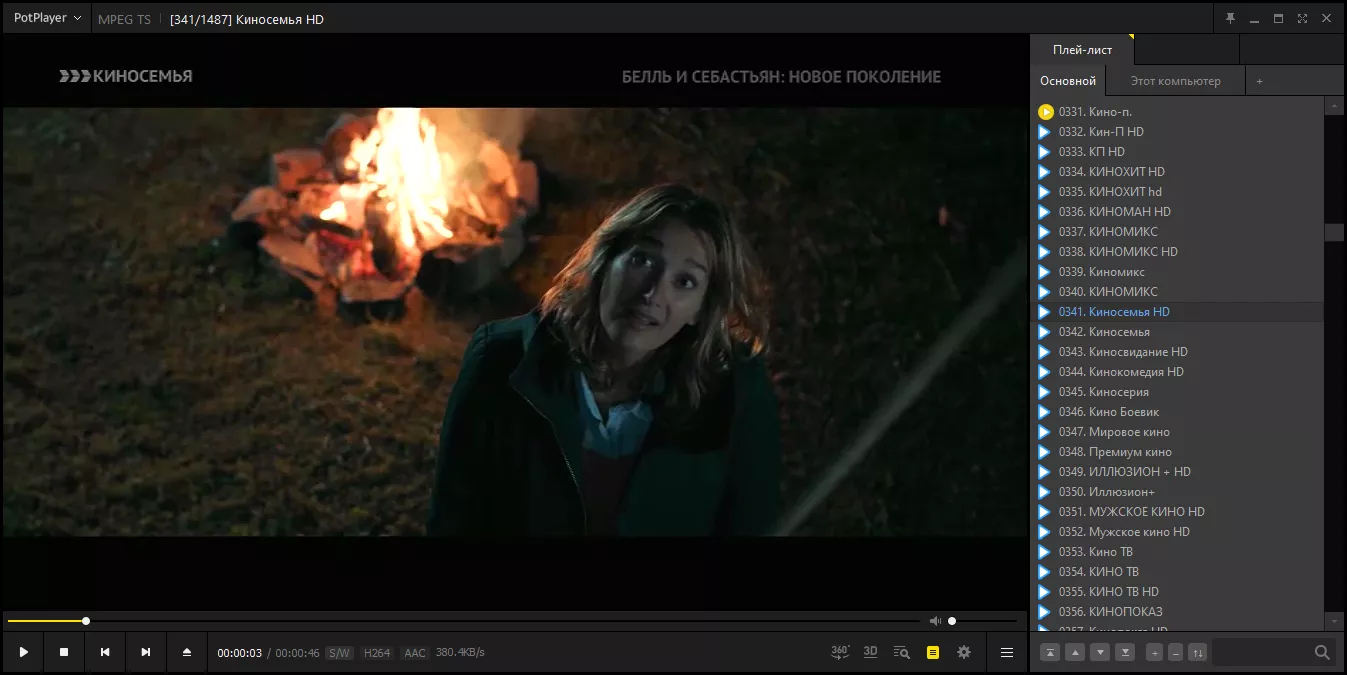
Task: Open a file with the eject button
Action: pos(187,652)
